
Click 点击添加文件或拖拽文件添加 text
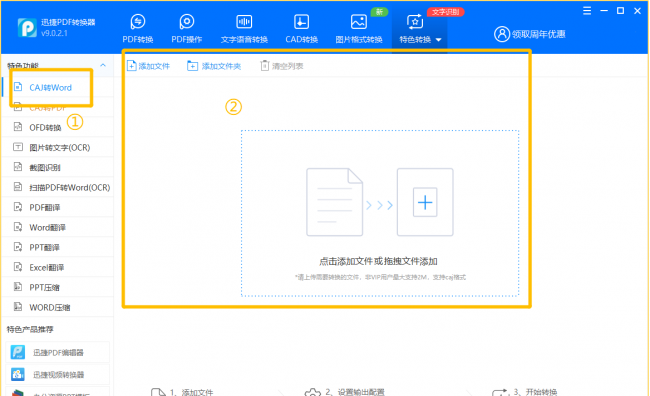[378, 261]
